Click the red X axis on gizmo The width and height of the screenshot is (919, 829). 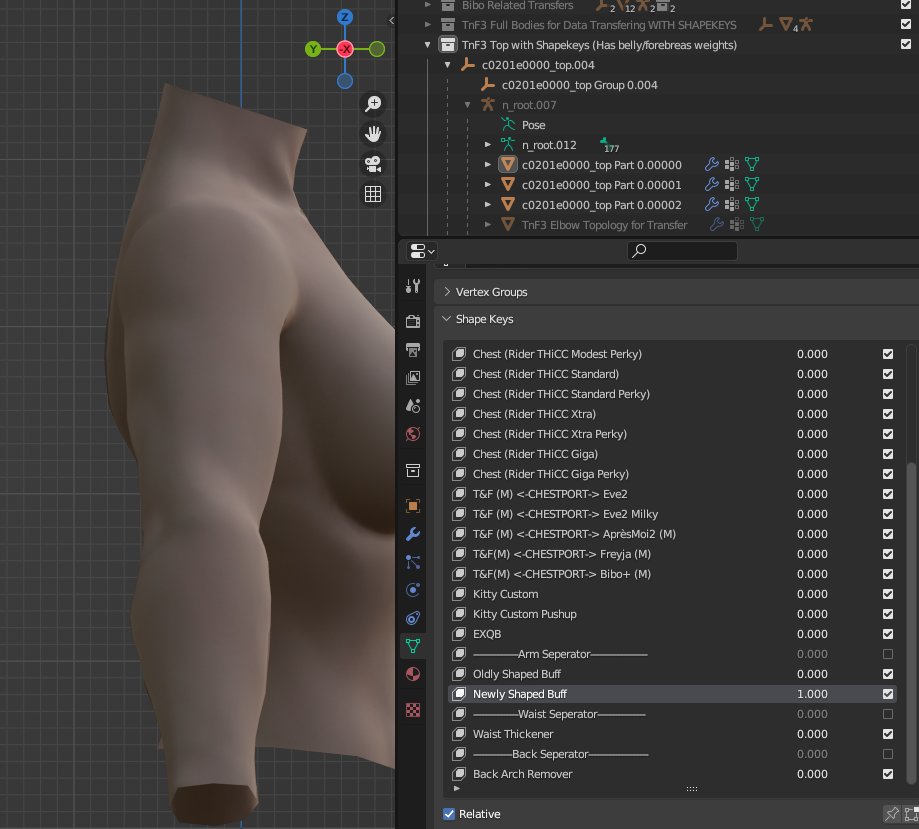(x=345, y=49)
